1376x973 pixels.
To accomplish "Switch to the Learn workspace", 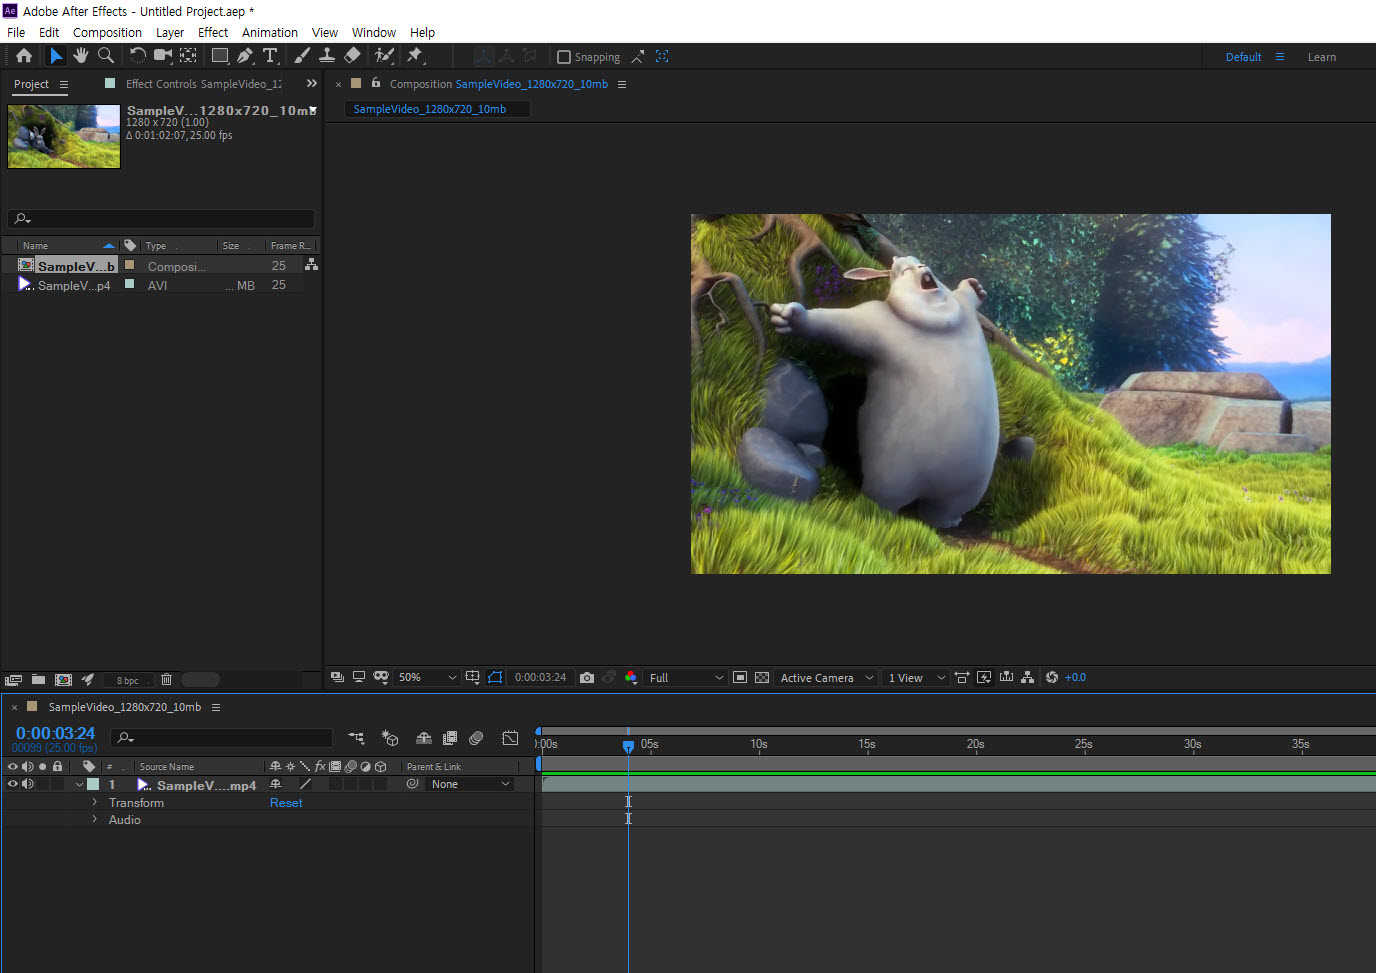I will tap(1321, 57).
